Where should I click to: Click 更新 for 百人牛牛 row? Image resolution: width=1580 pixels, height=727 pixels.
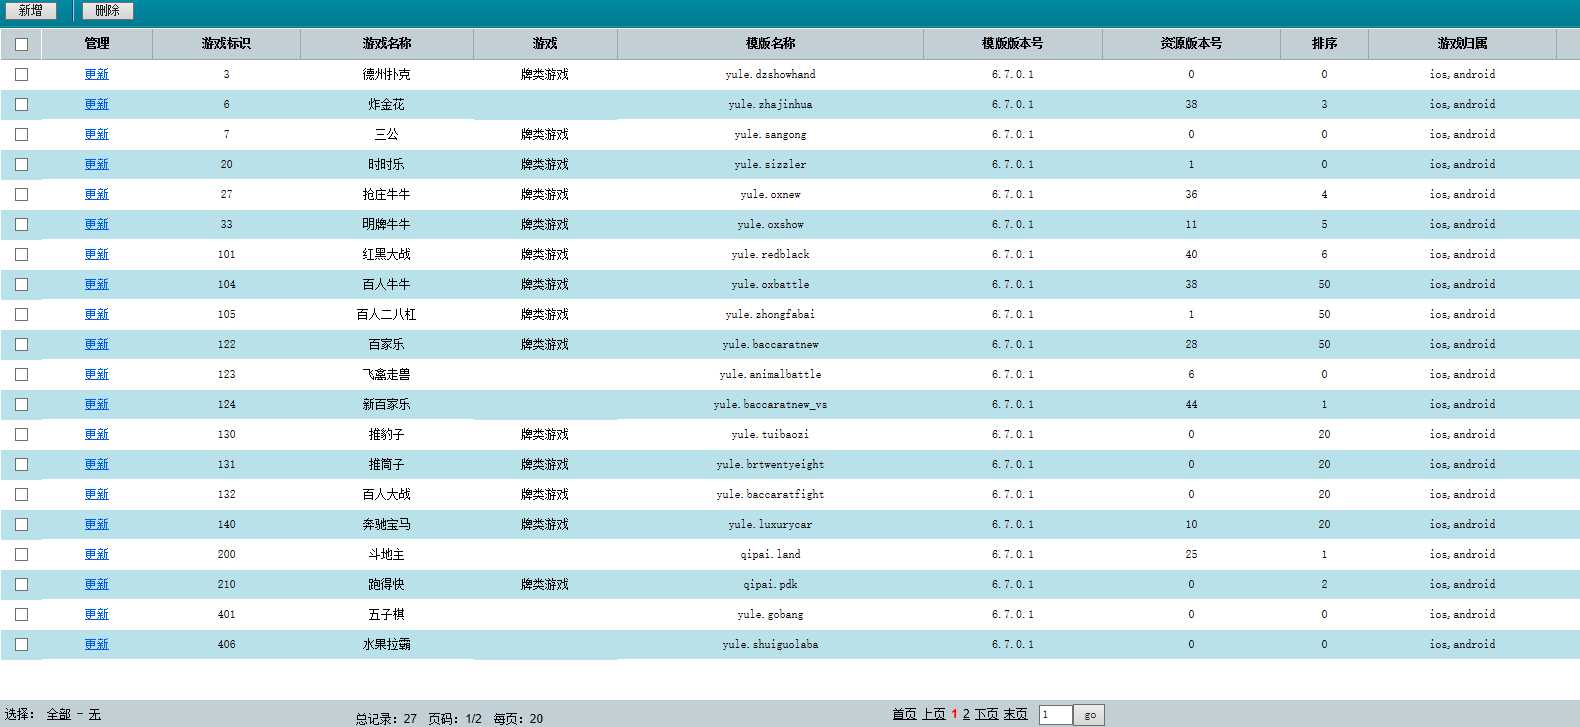point(97,284)
